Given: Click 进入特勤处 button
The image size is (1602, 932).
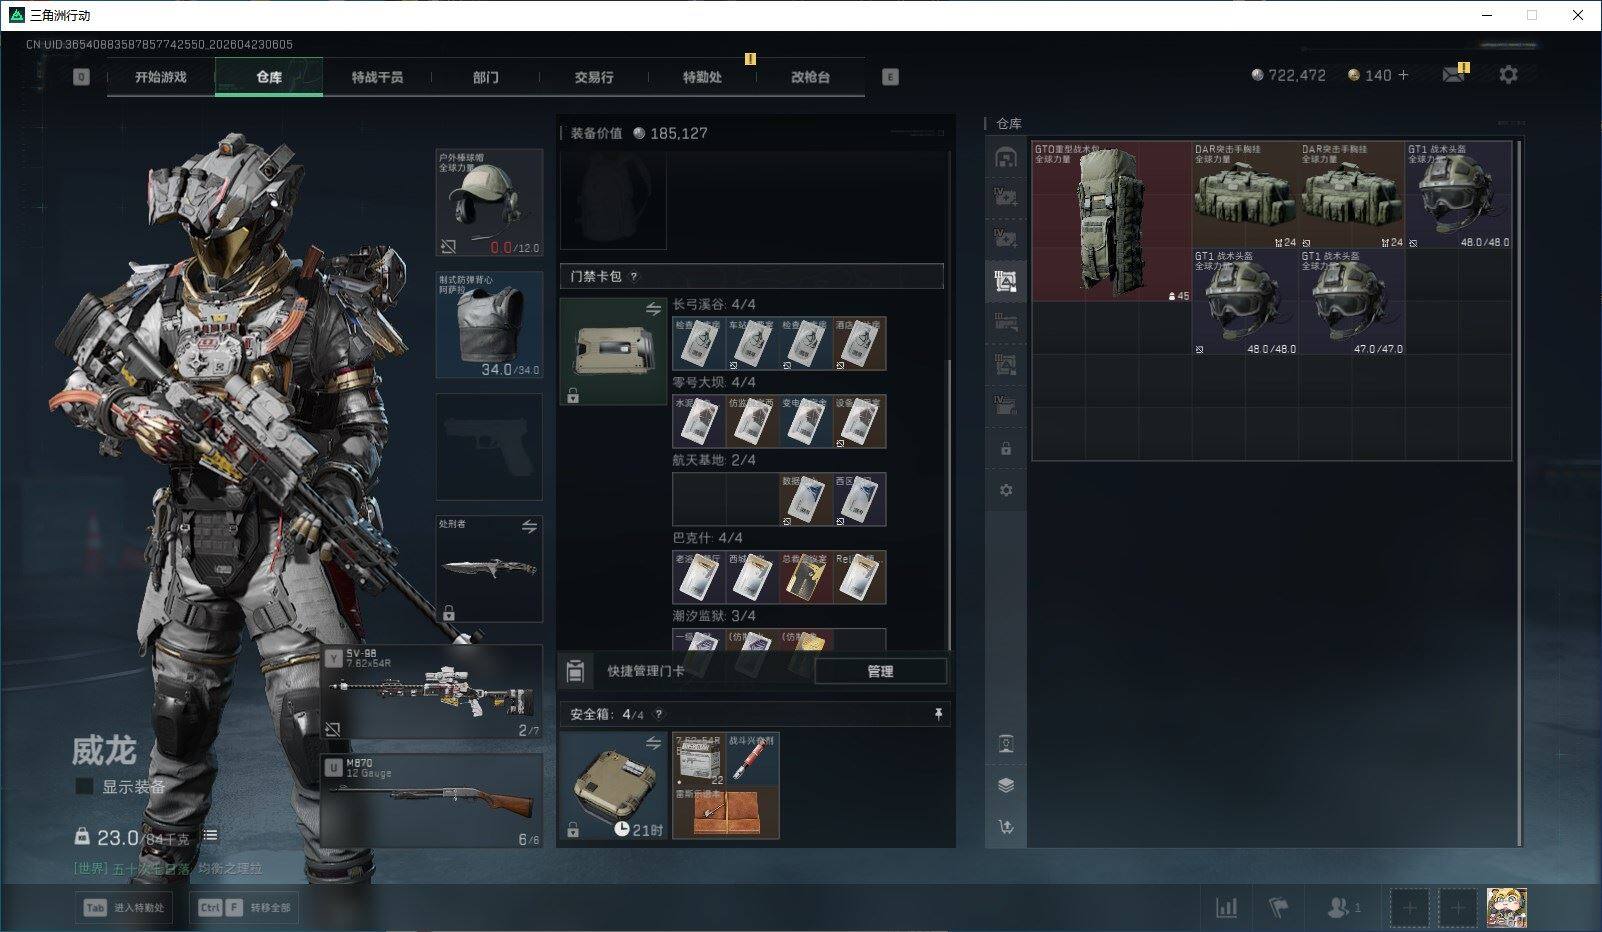Looking at the screenshot, I should [122, 908].
